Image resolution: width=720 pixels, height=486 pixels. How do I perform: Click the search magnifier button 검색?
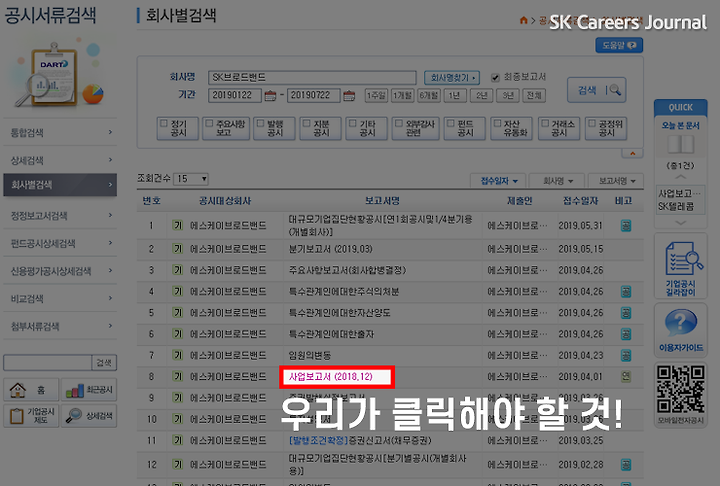[x=596, y=90]
